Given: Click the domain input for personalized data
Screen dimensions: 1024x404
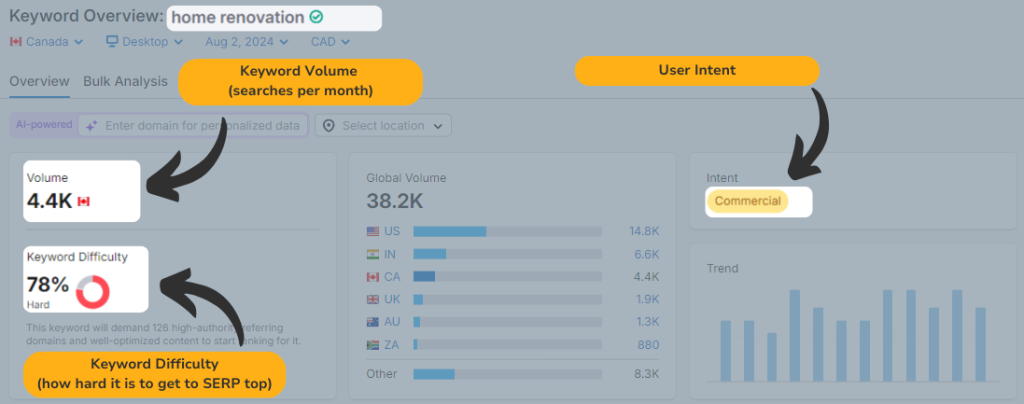Looking at the screenshot, I should (202, 126).
